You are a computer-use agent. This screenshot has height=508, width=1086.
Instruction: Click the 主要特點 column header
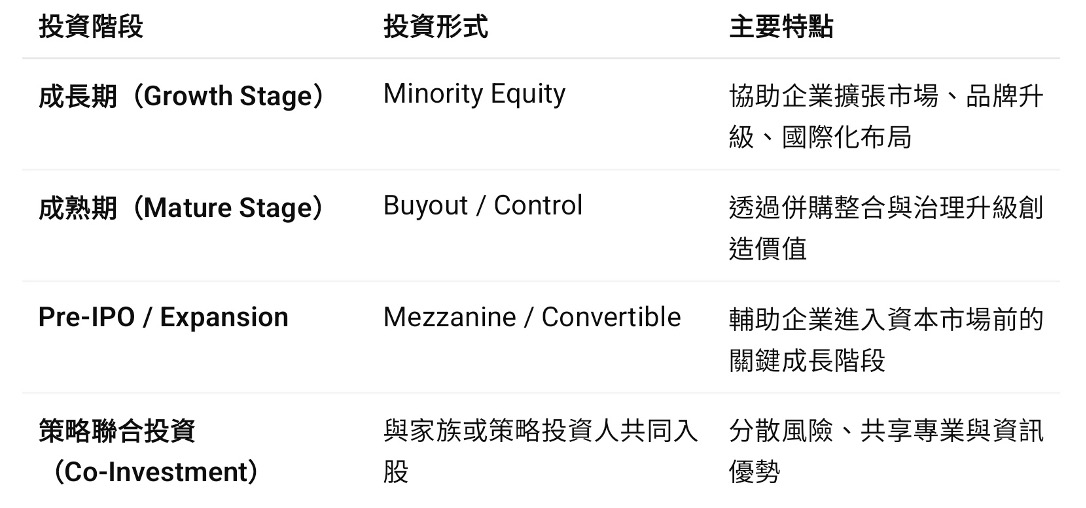tap(781, 27)
